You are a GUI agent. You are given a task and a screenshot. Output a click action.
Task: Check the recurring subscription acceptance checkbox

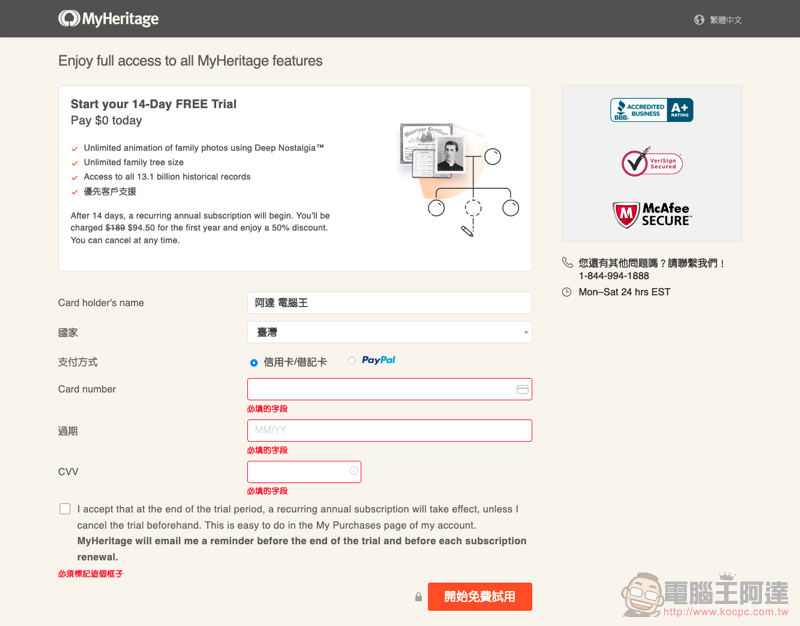[x=65, y=509]
